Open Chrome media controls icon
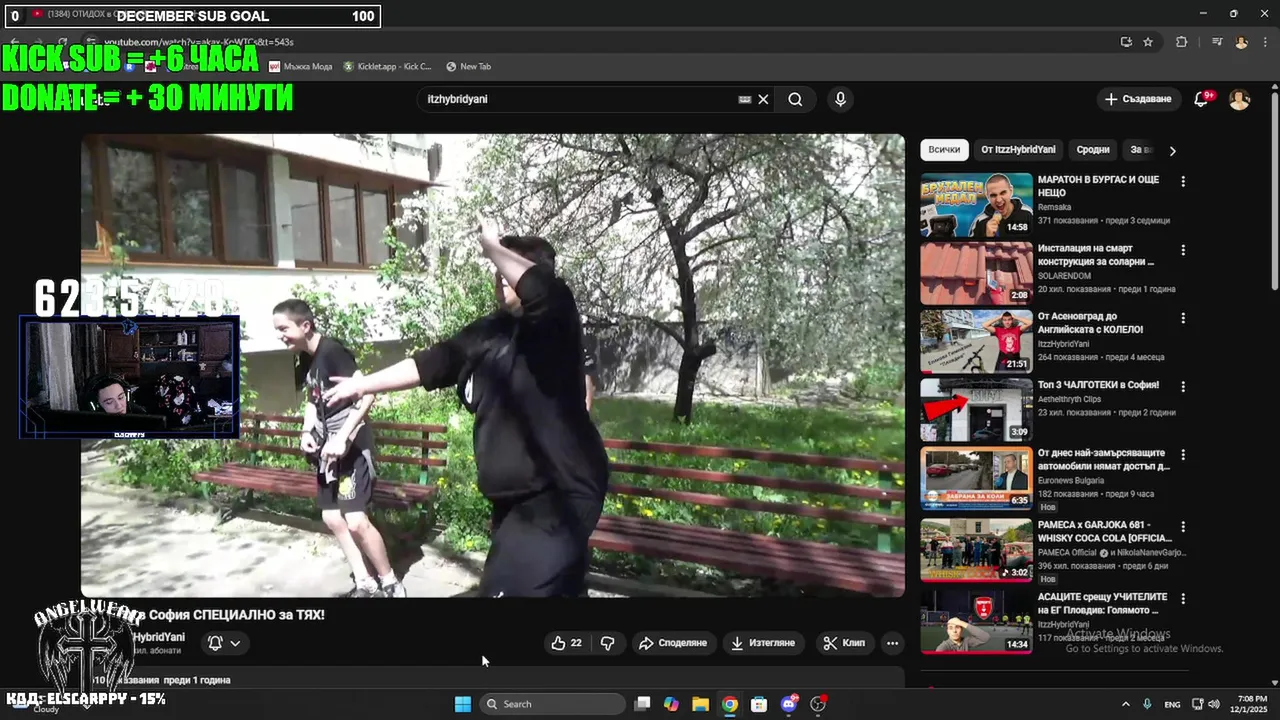This screenshot has width=1280, height=720. point(1217,42)
